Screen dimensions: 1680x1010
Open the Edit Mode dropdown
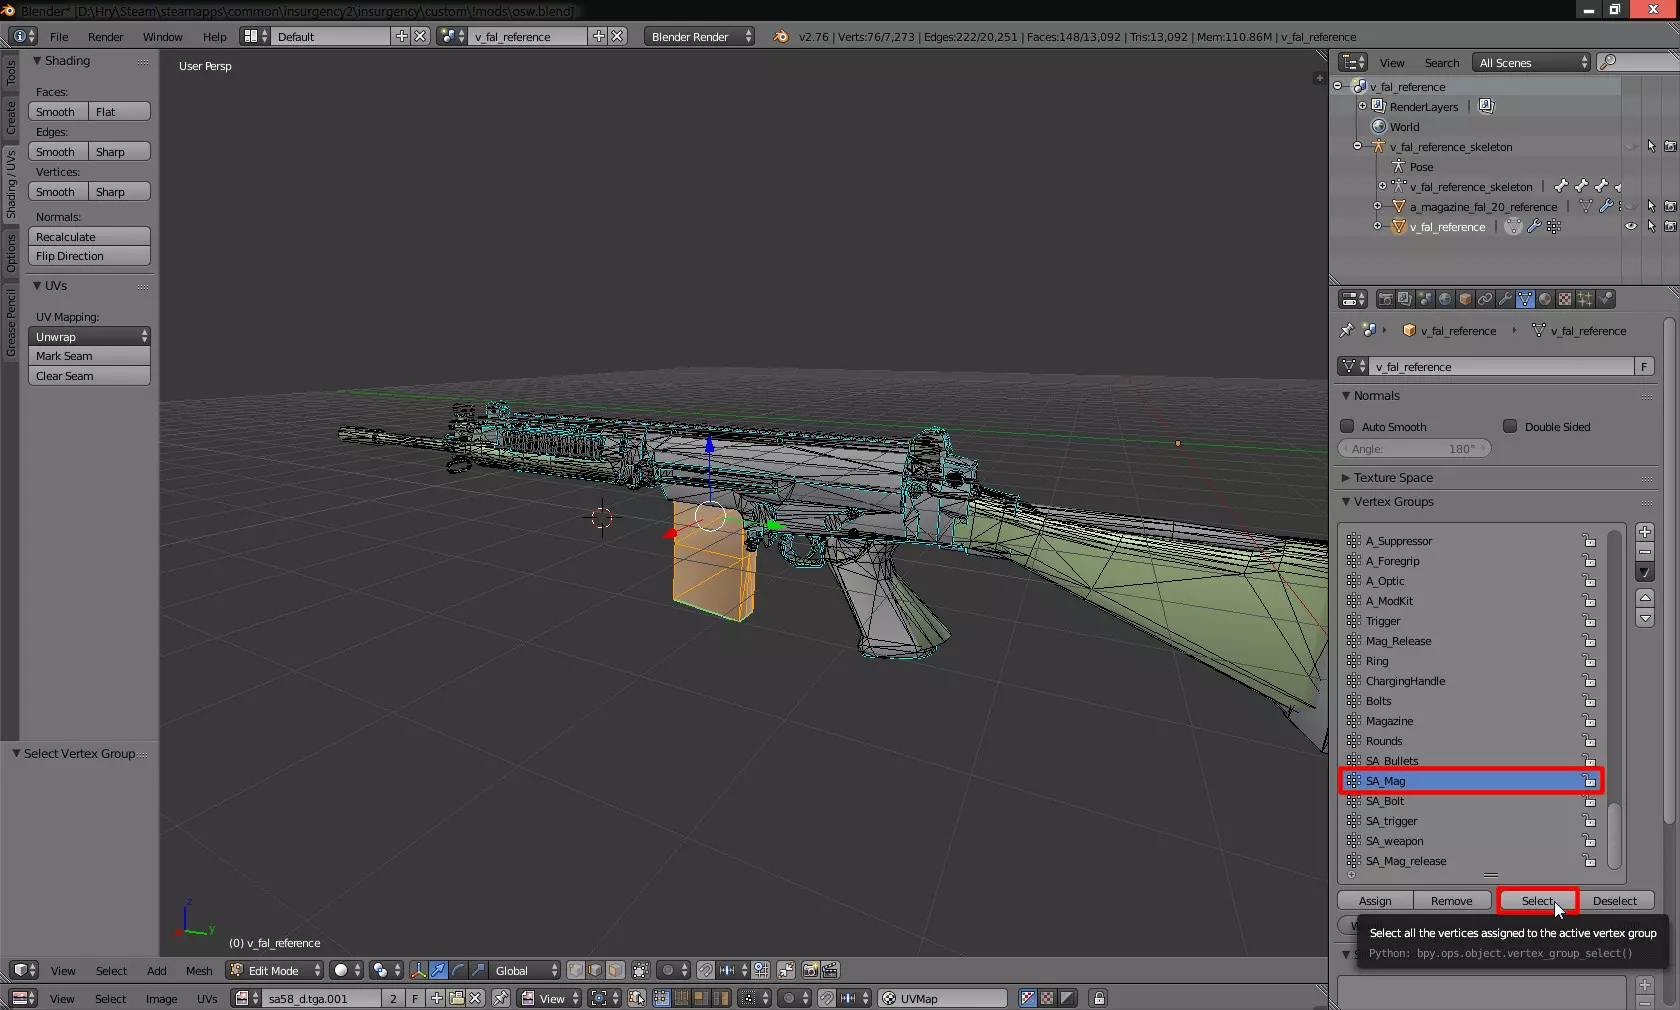275,970
